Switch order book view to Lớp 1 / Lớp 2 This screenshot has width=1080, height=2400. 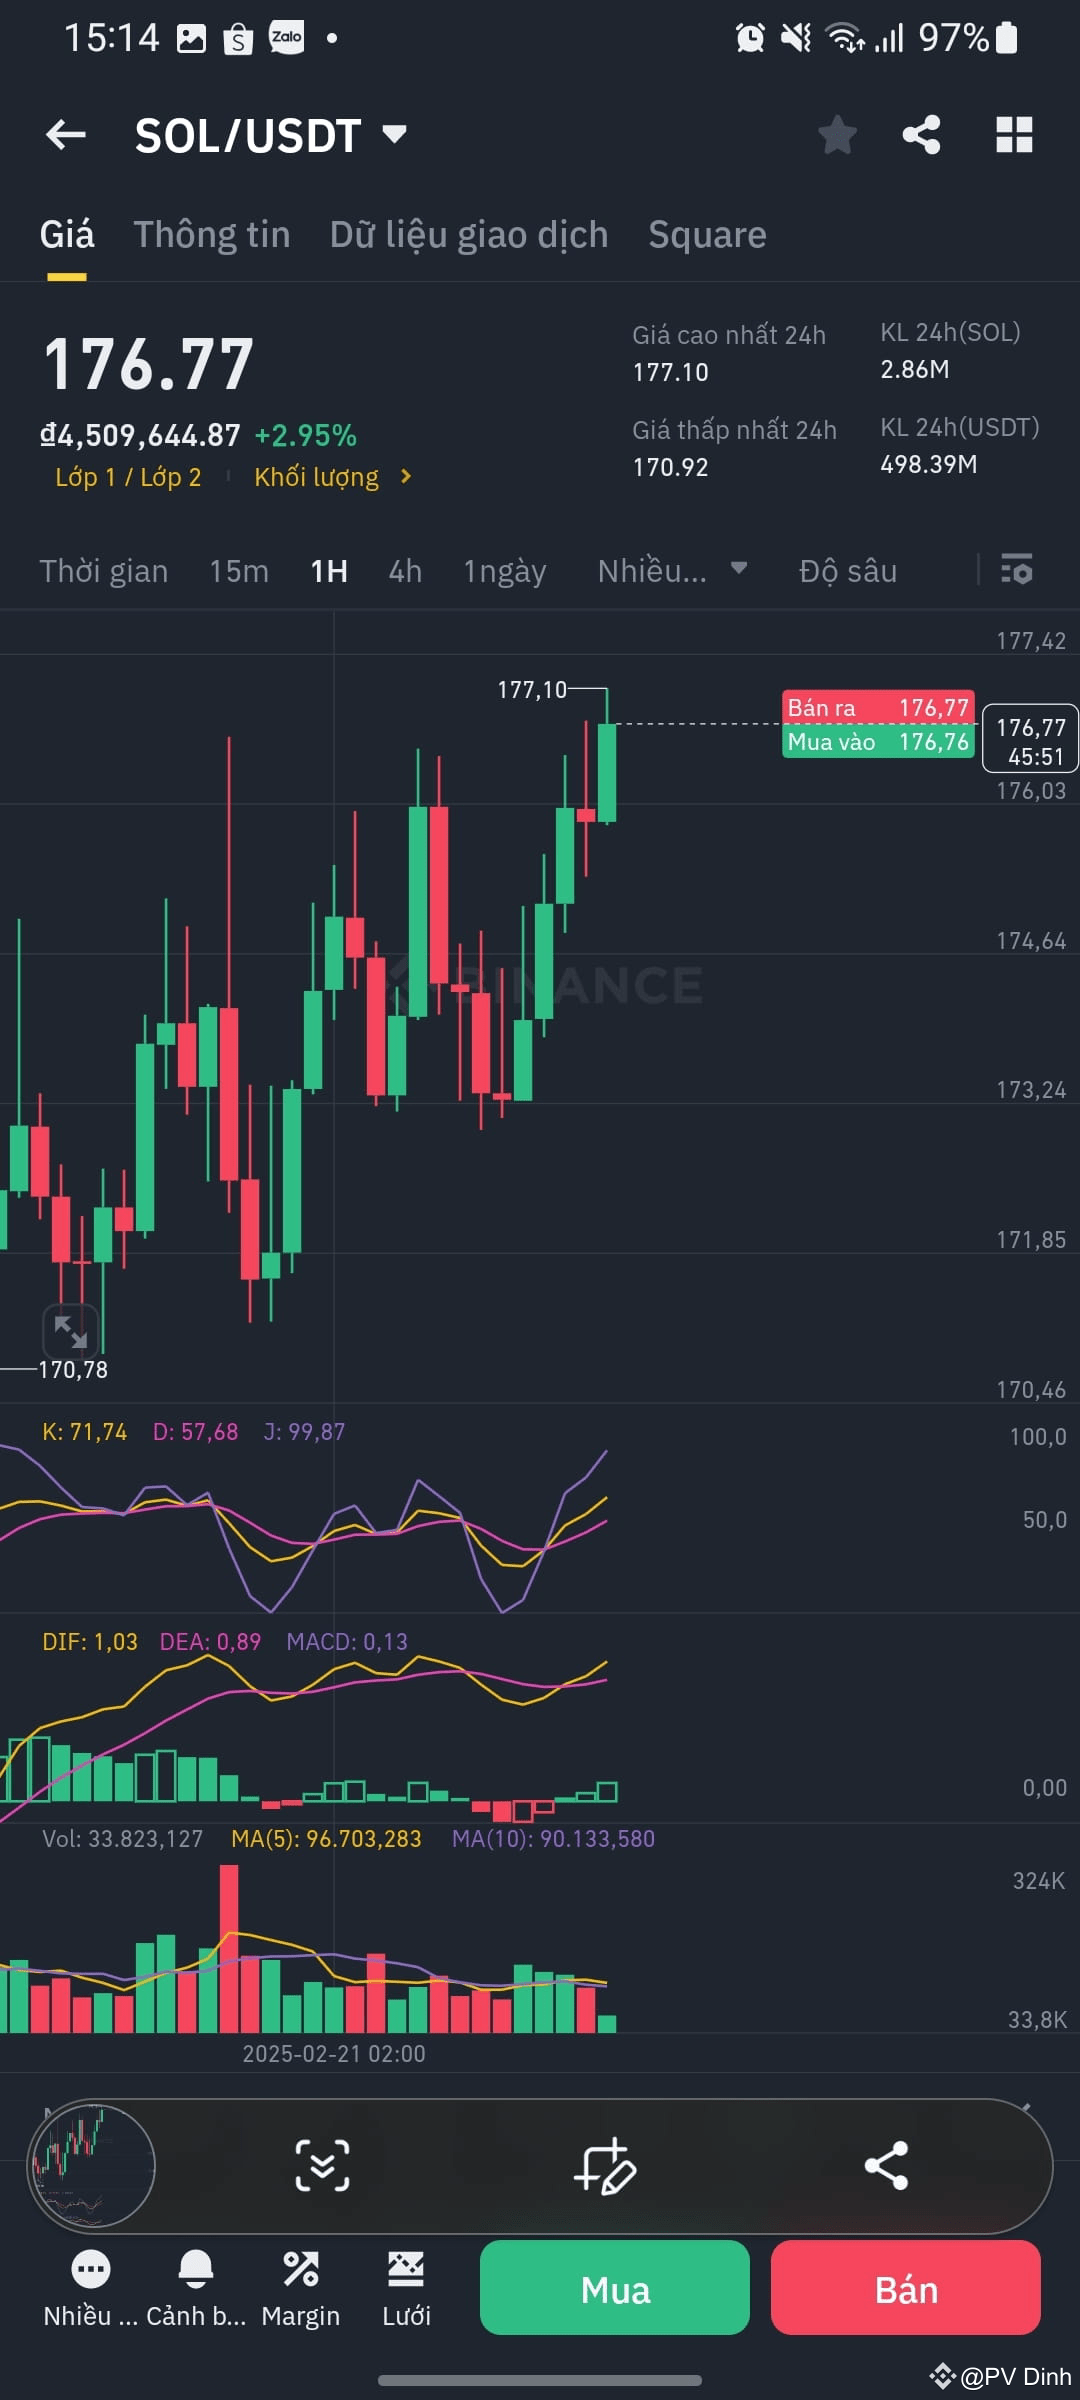125,477
